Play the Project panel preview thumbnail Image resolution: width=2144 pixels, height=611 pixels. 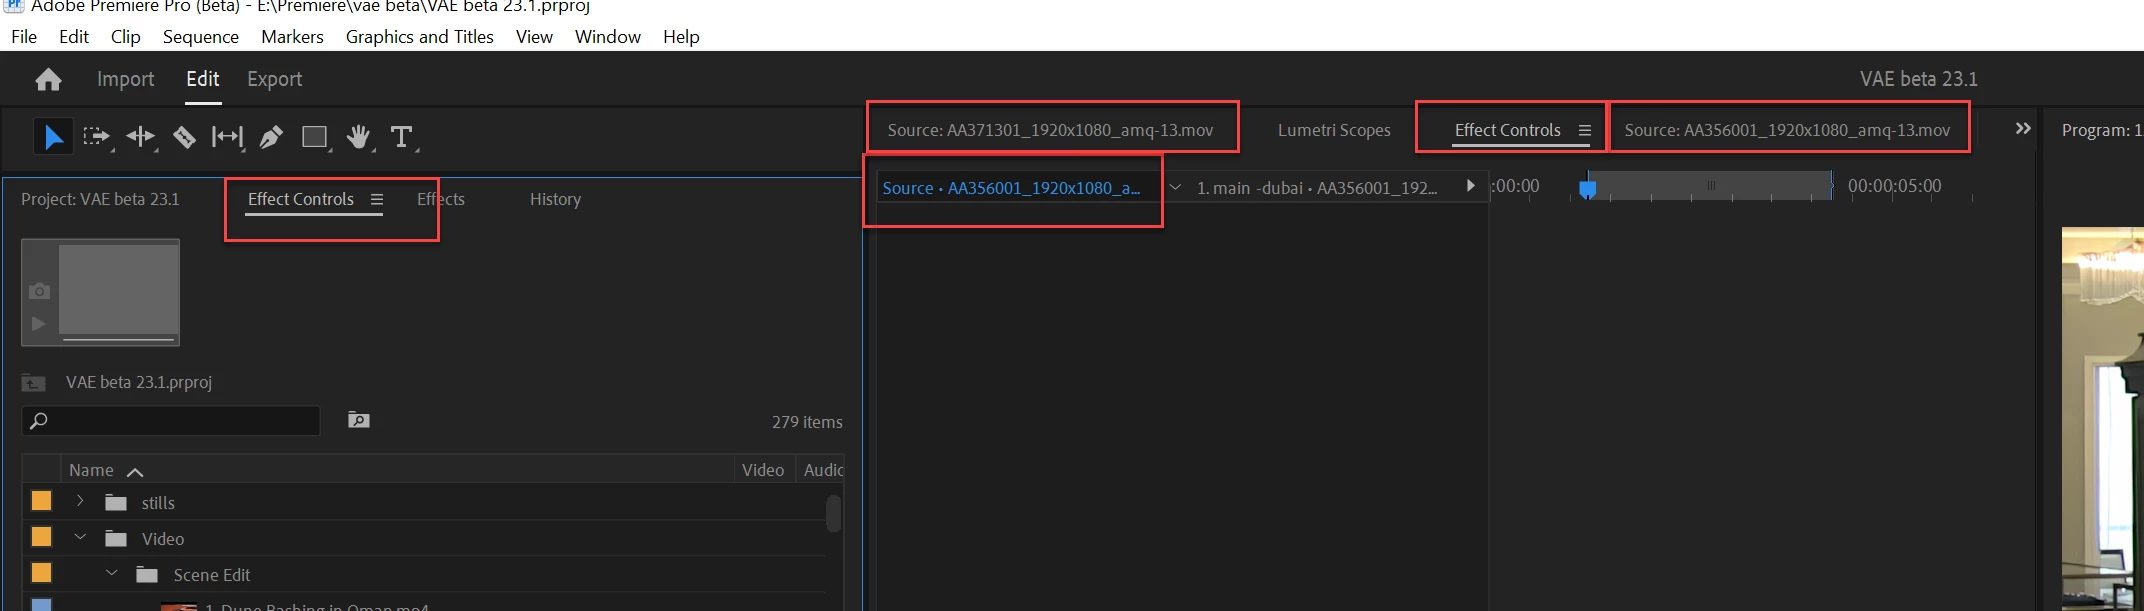click(x=38, y=324)
